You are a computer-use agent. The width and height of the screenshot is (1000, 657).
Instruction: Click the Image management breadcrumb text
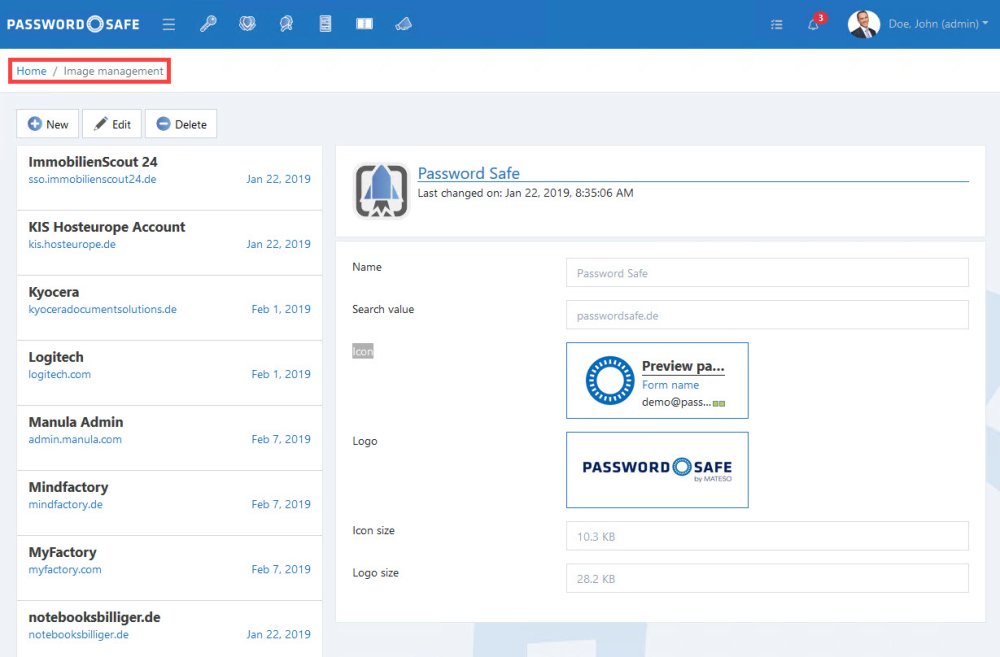[114, 71]
